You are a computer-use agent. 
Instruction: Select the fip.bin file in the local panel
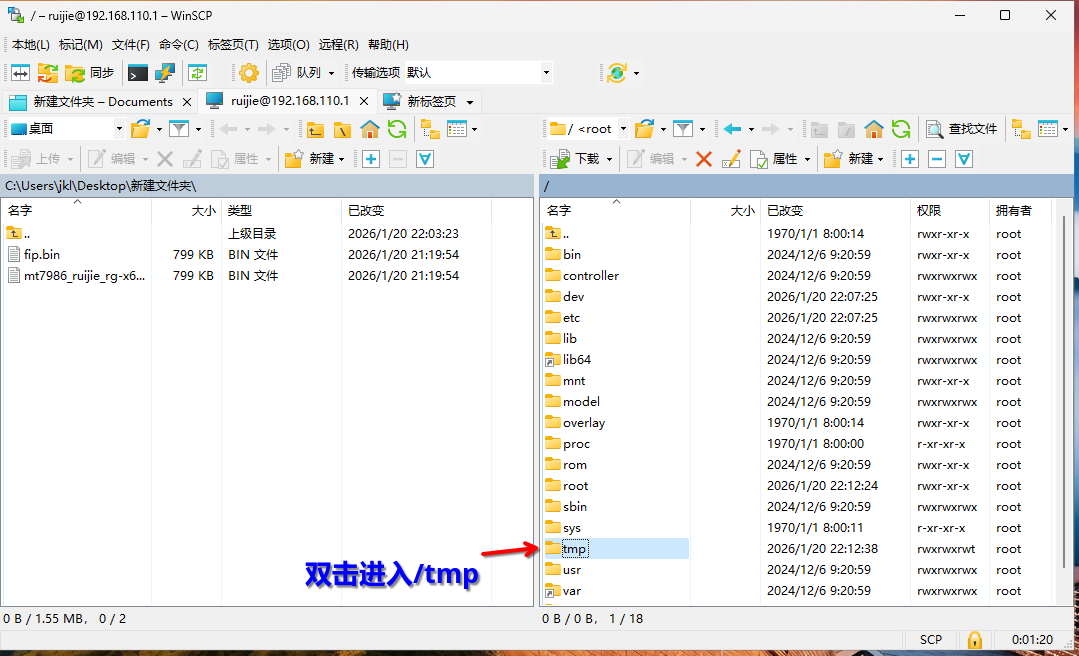(40, 254)
